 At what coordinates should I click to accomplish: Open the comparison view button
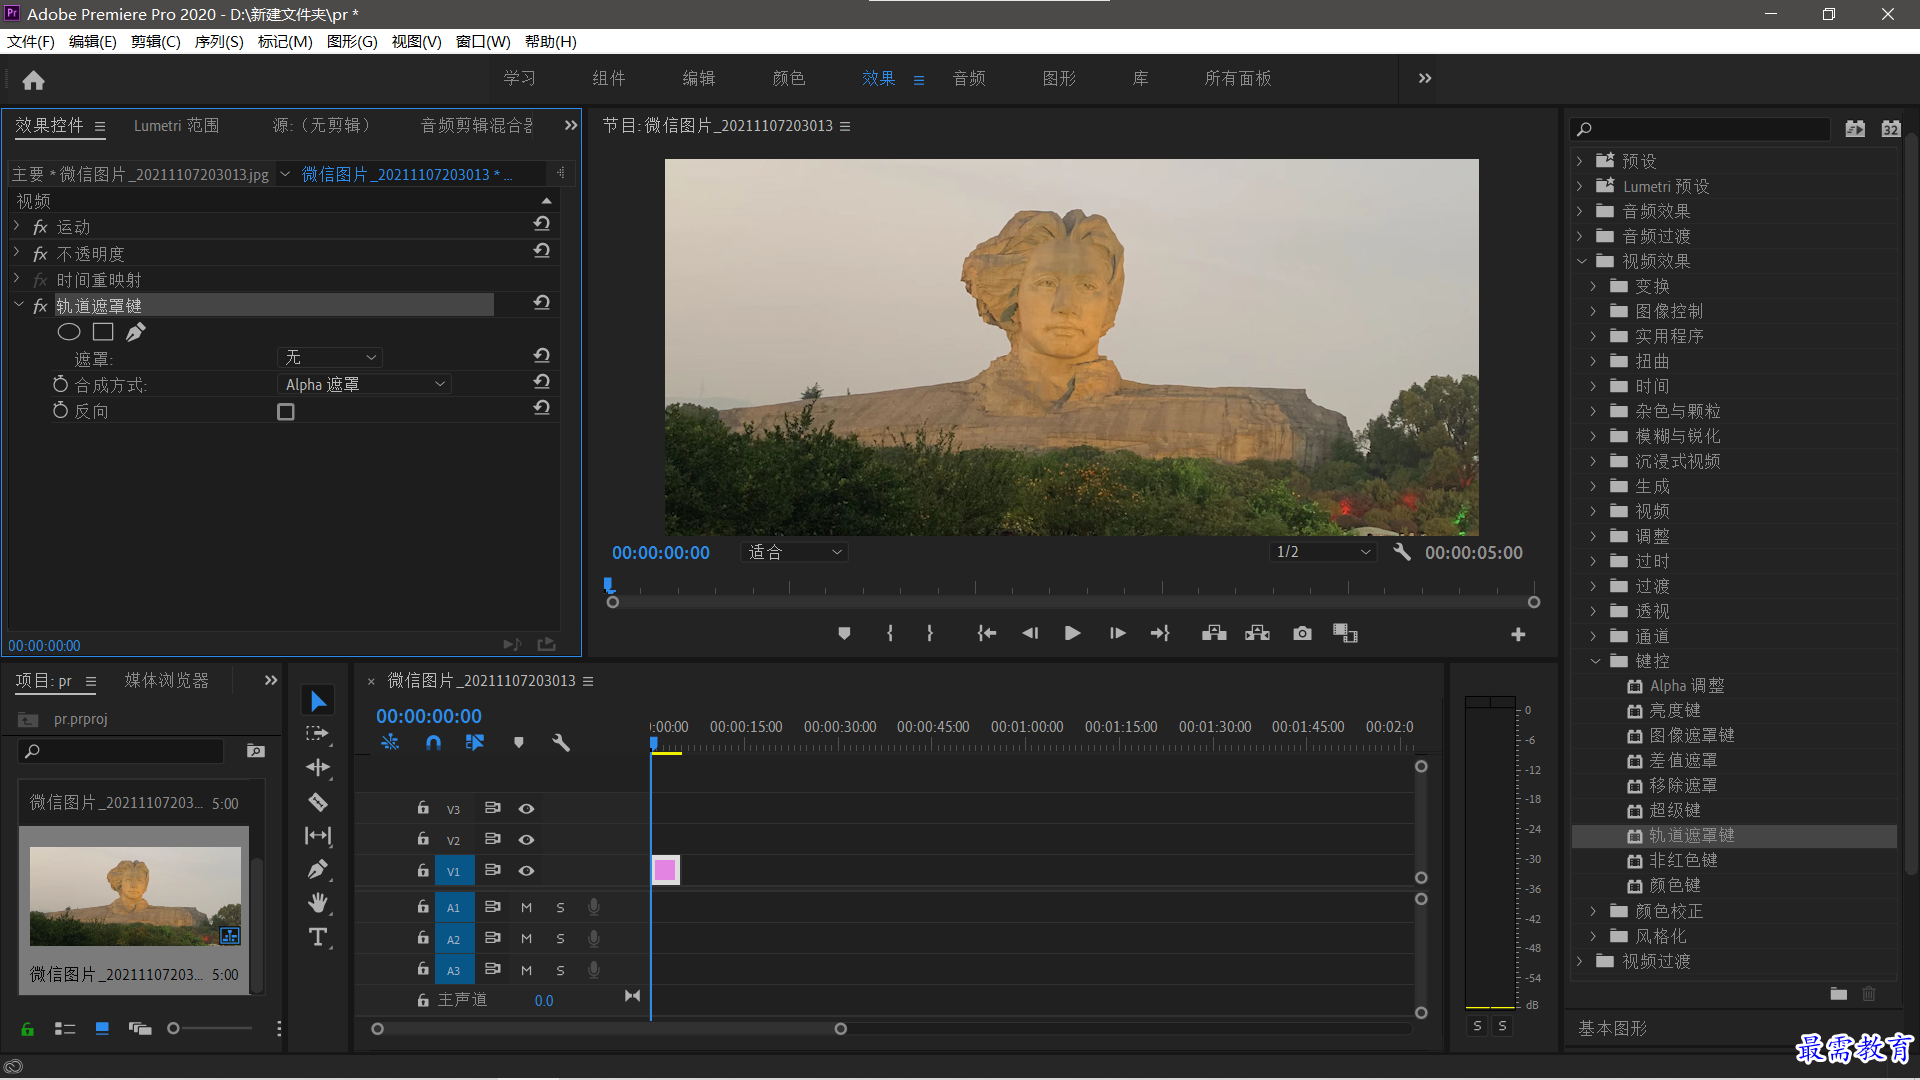click(1345, 634)
